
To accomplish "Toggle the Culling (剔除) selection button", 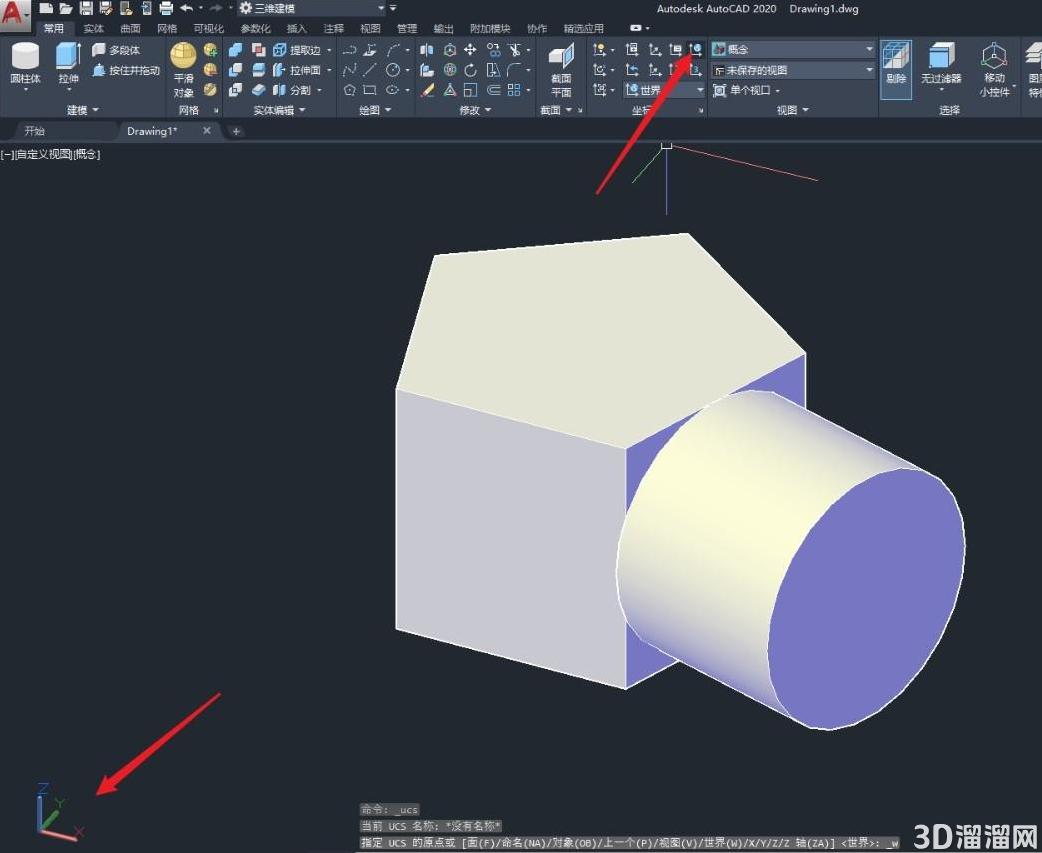I will point(896,69).
